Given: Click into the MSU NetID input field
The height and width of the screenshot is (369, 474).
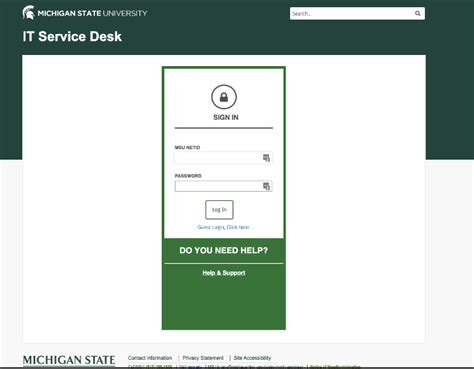Looking at the screenshot, I should [223, 158].
